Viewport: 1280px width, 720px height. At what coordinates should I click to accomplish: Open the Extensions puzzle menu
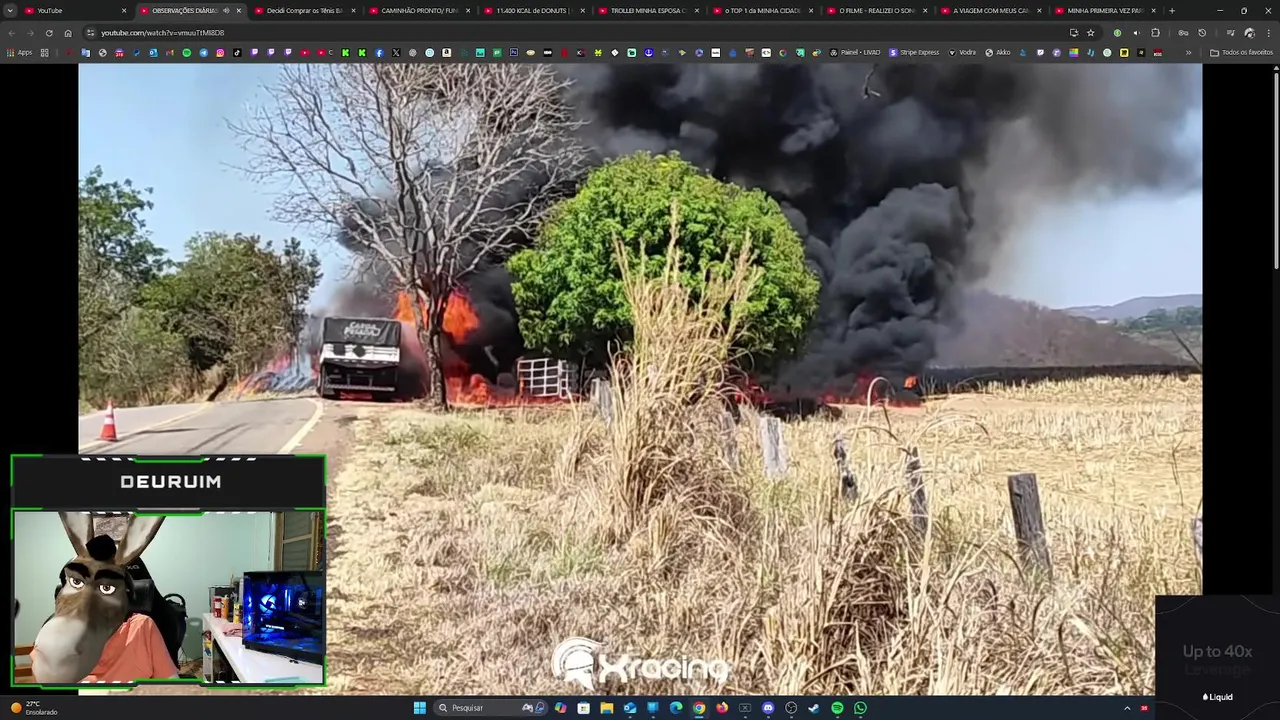click(1155, 32)
